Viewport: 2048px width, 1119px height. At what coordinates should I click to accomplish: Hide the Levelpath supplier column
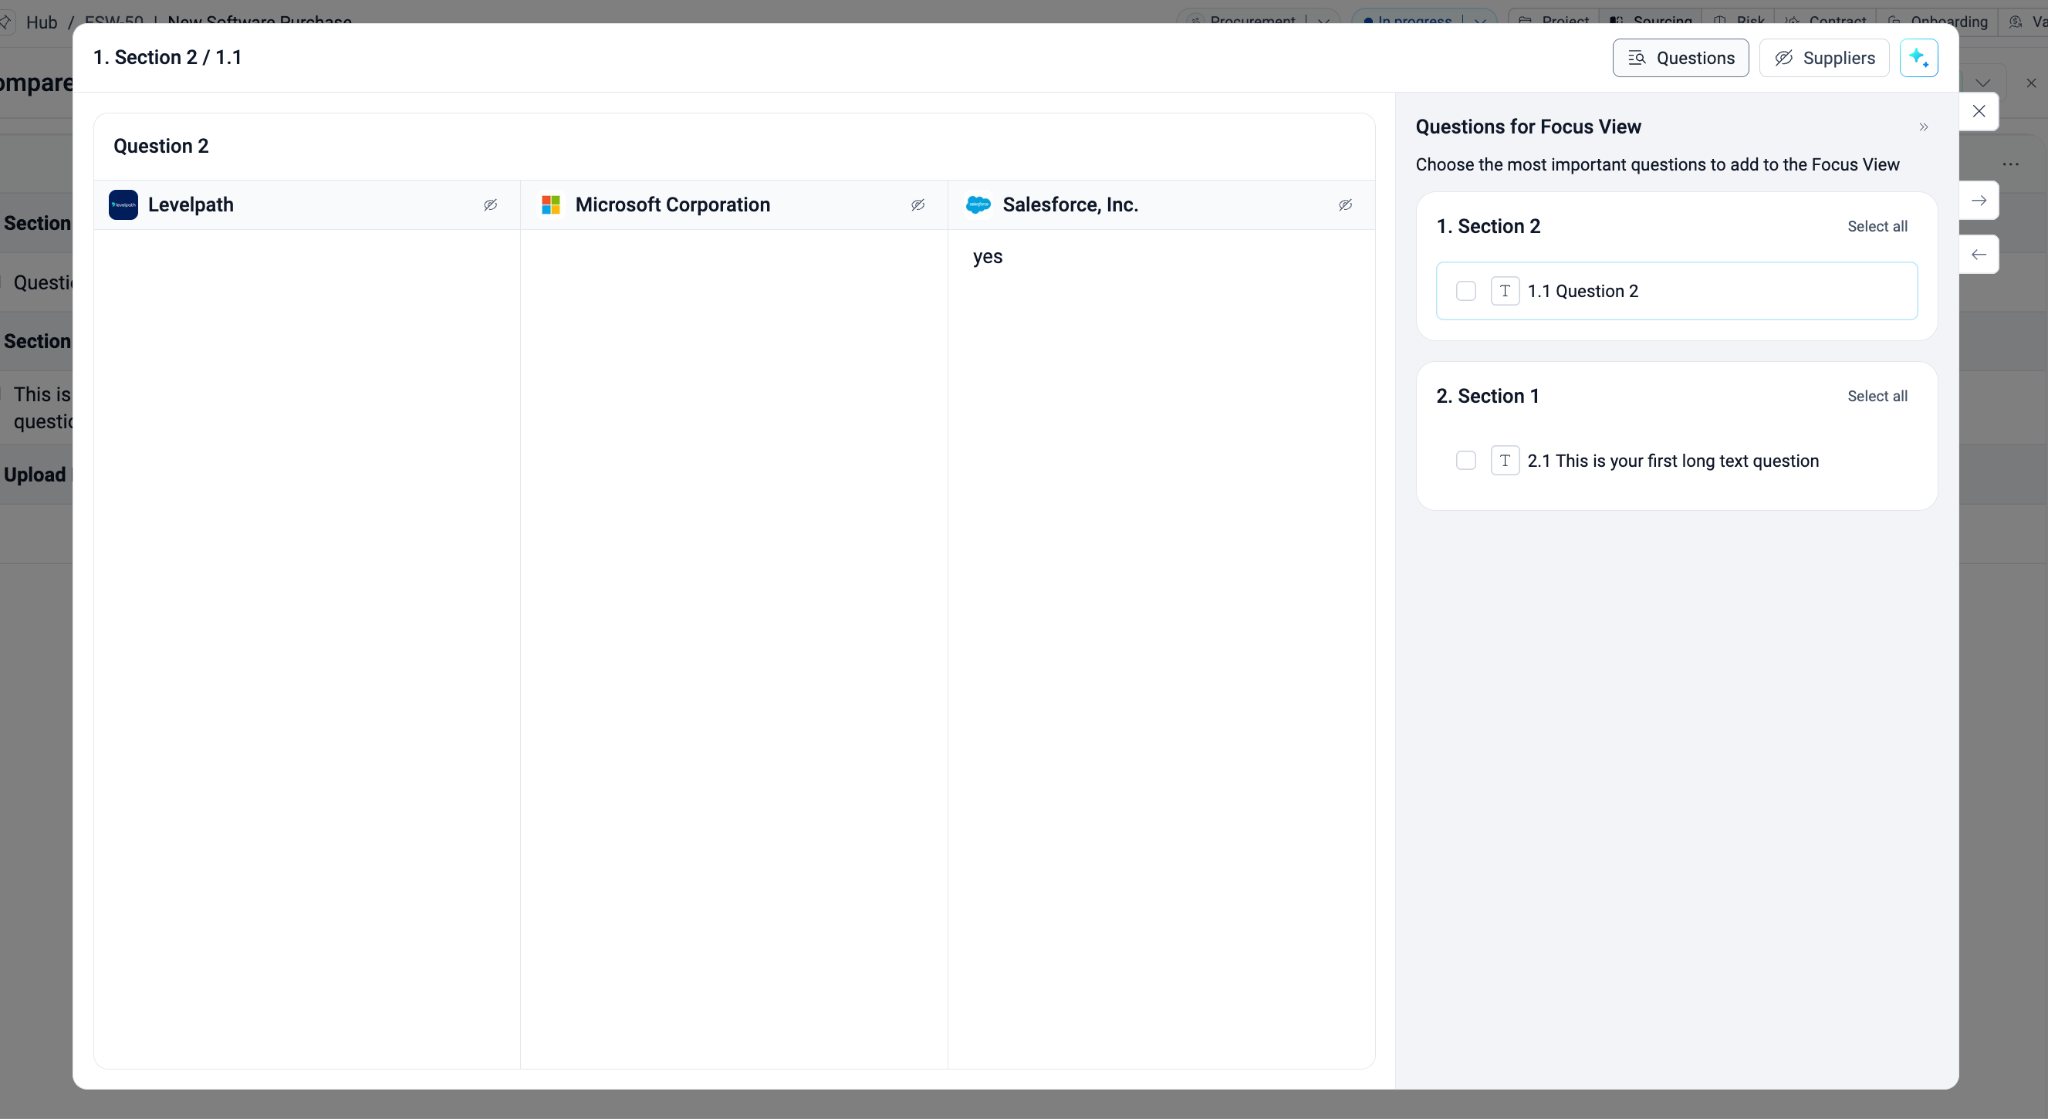click(x=490, y=205)
